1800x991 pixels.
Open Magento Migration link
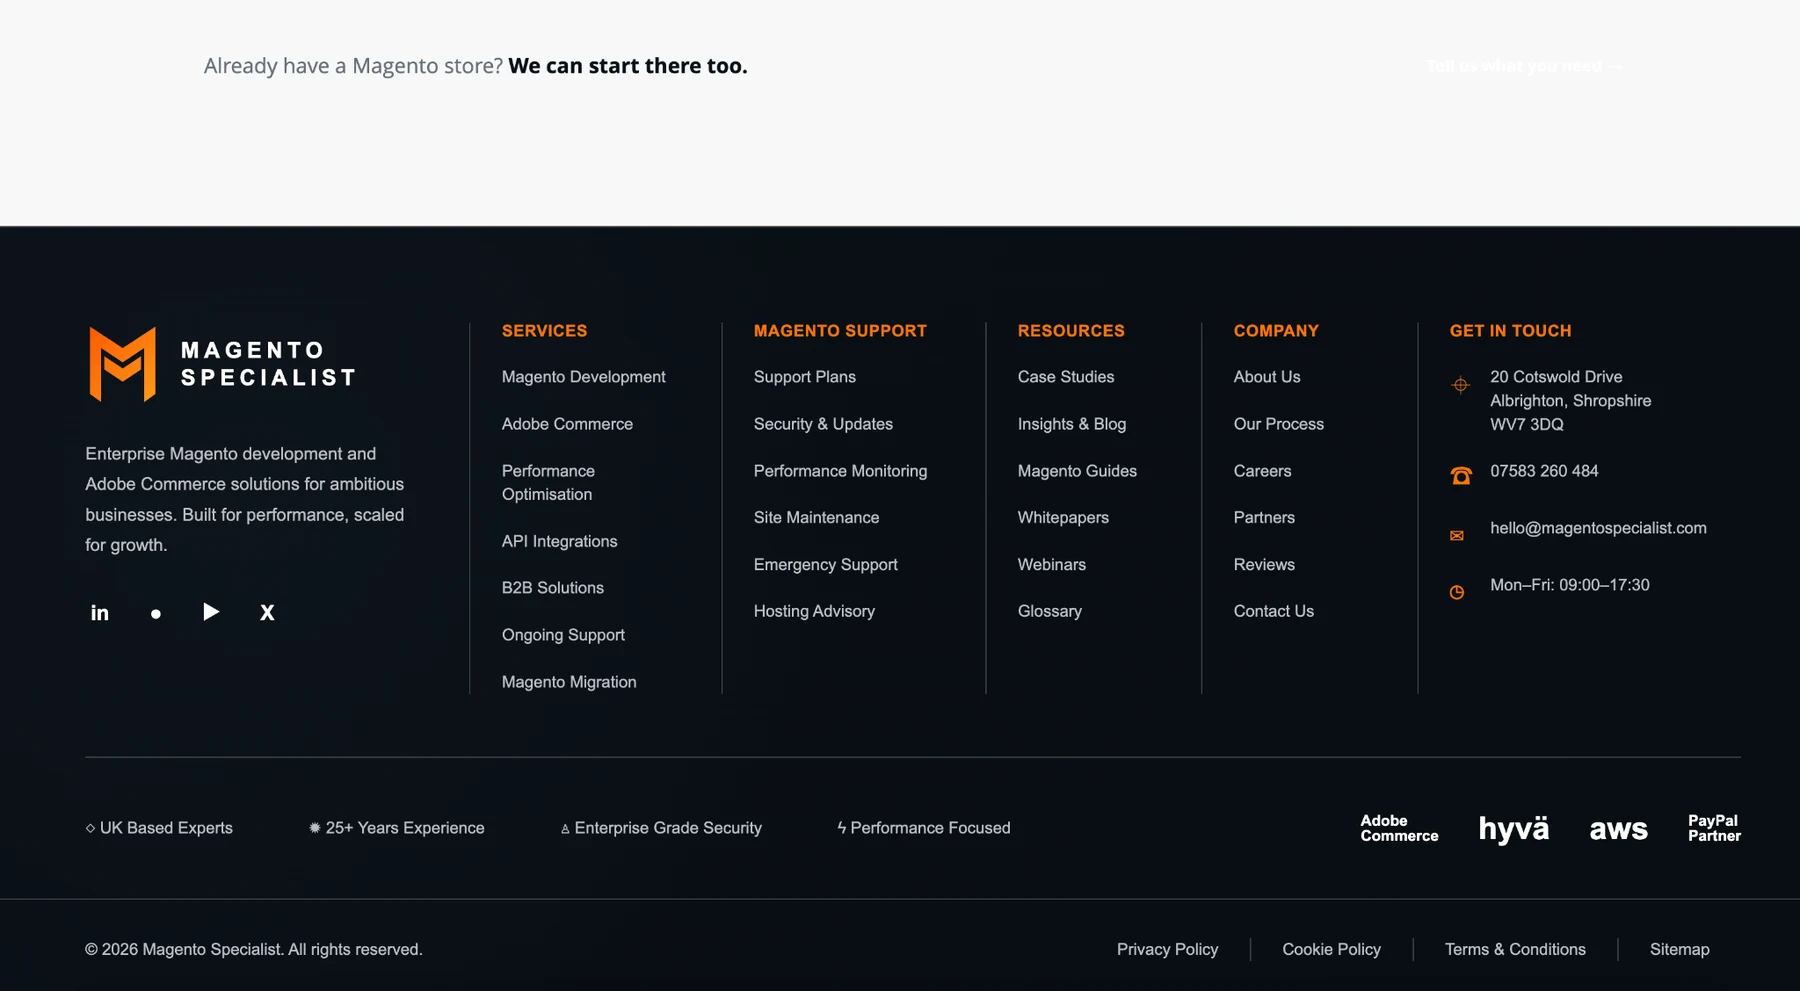pyautogui.click(x=569, y=682)
